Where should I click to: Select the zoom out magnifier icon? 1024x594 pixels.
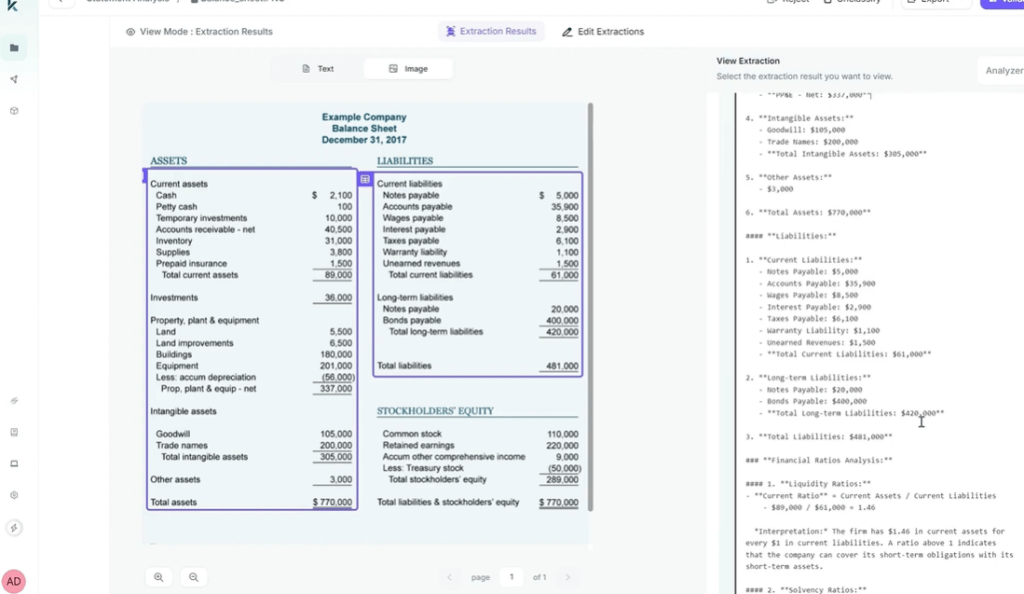pyautogui.click(x=193, y=577)
